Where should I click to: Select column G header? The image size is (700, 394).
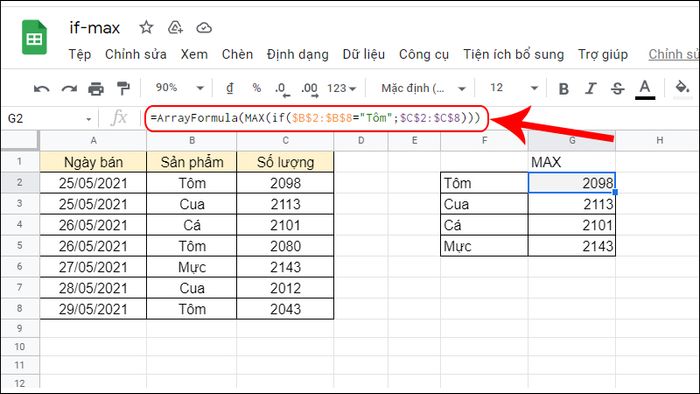[x=572, y=141]
